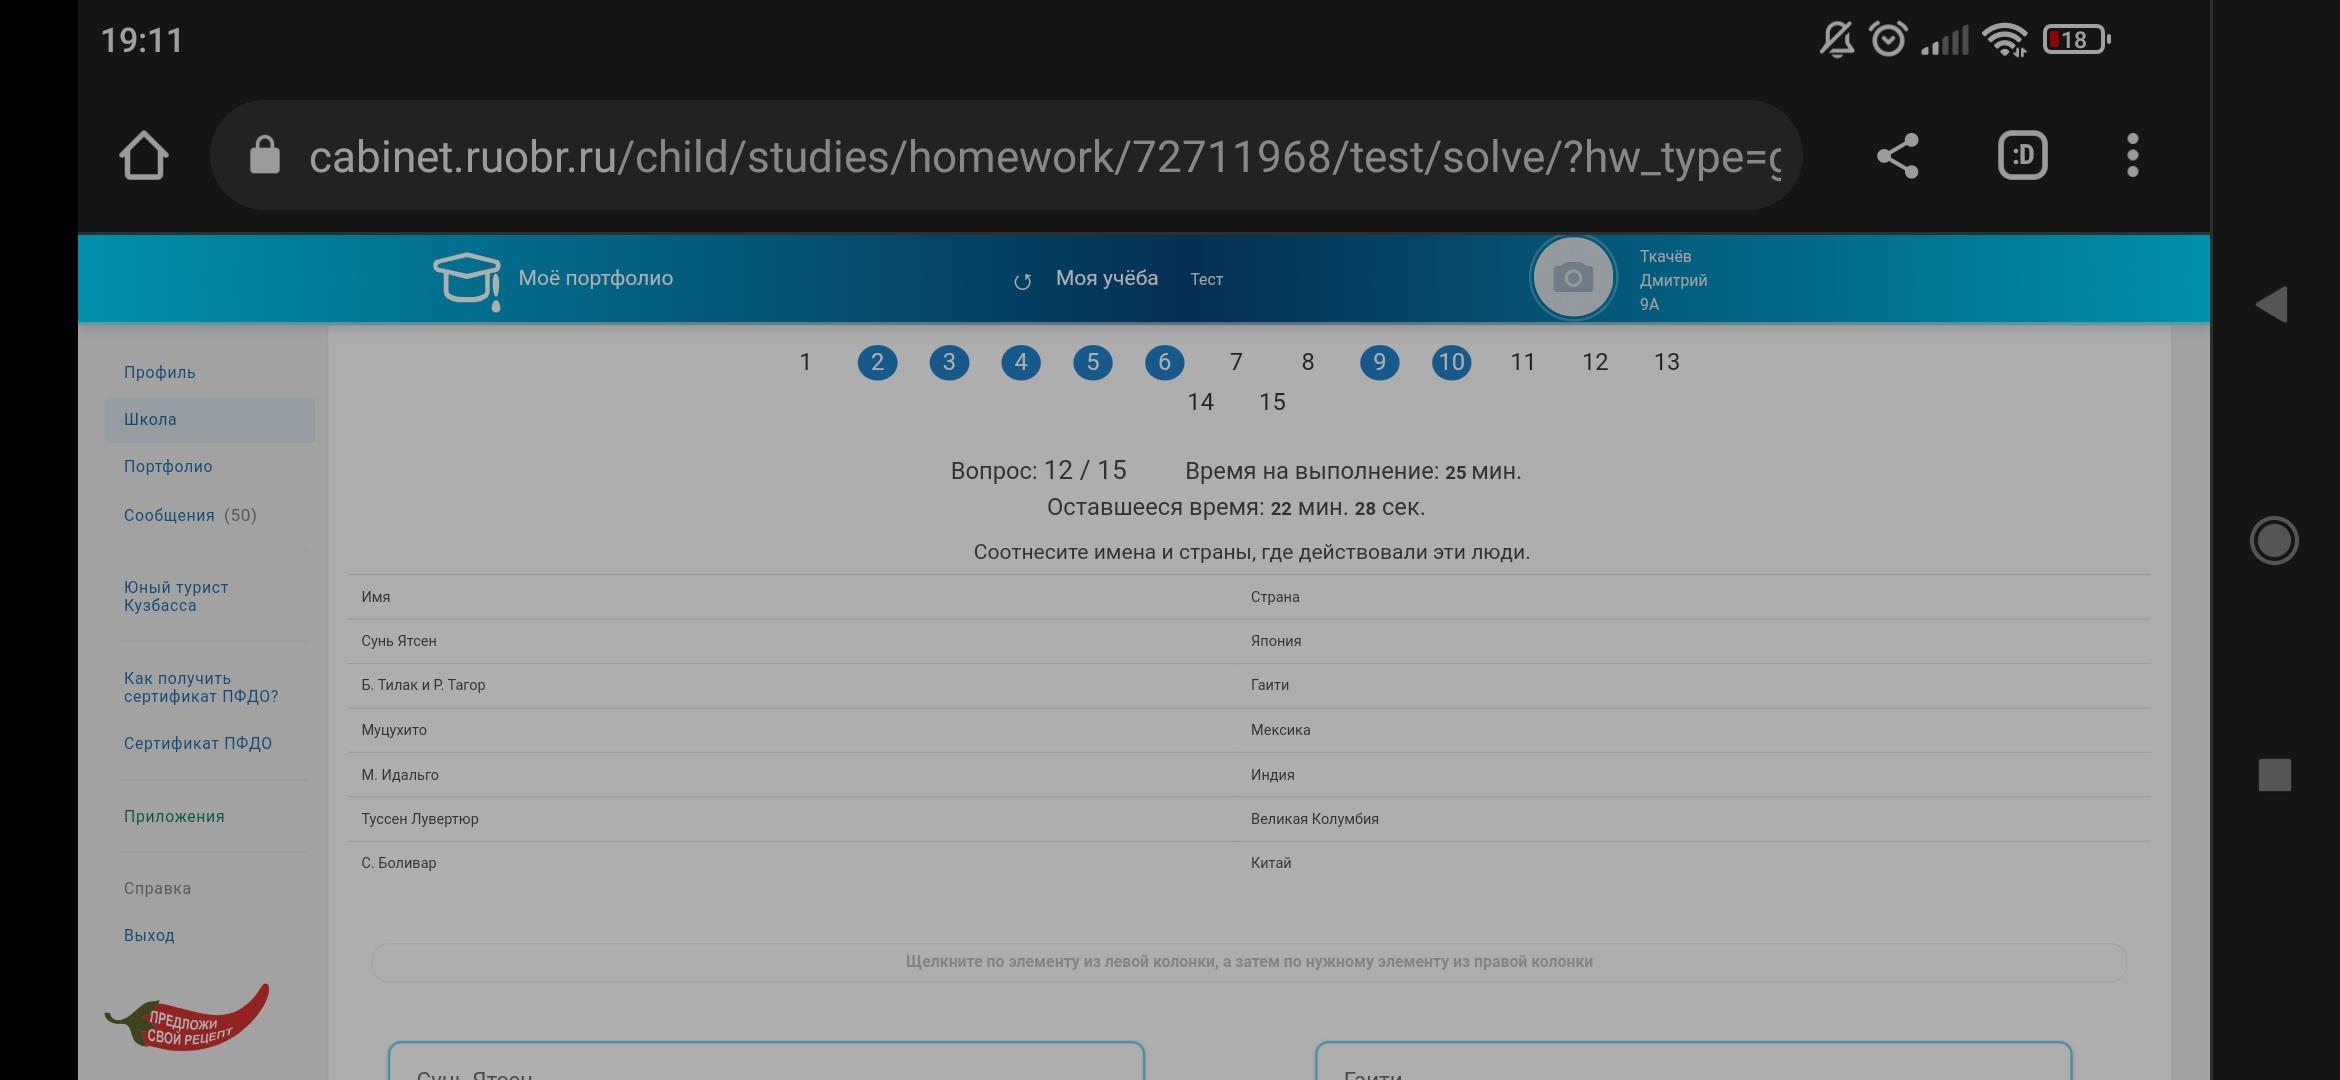Click the camera profile photo avatar
This screenshot has height=1080, width=2340.
click(x=1573, y=278)
